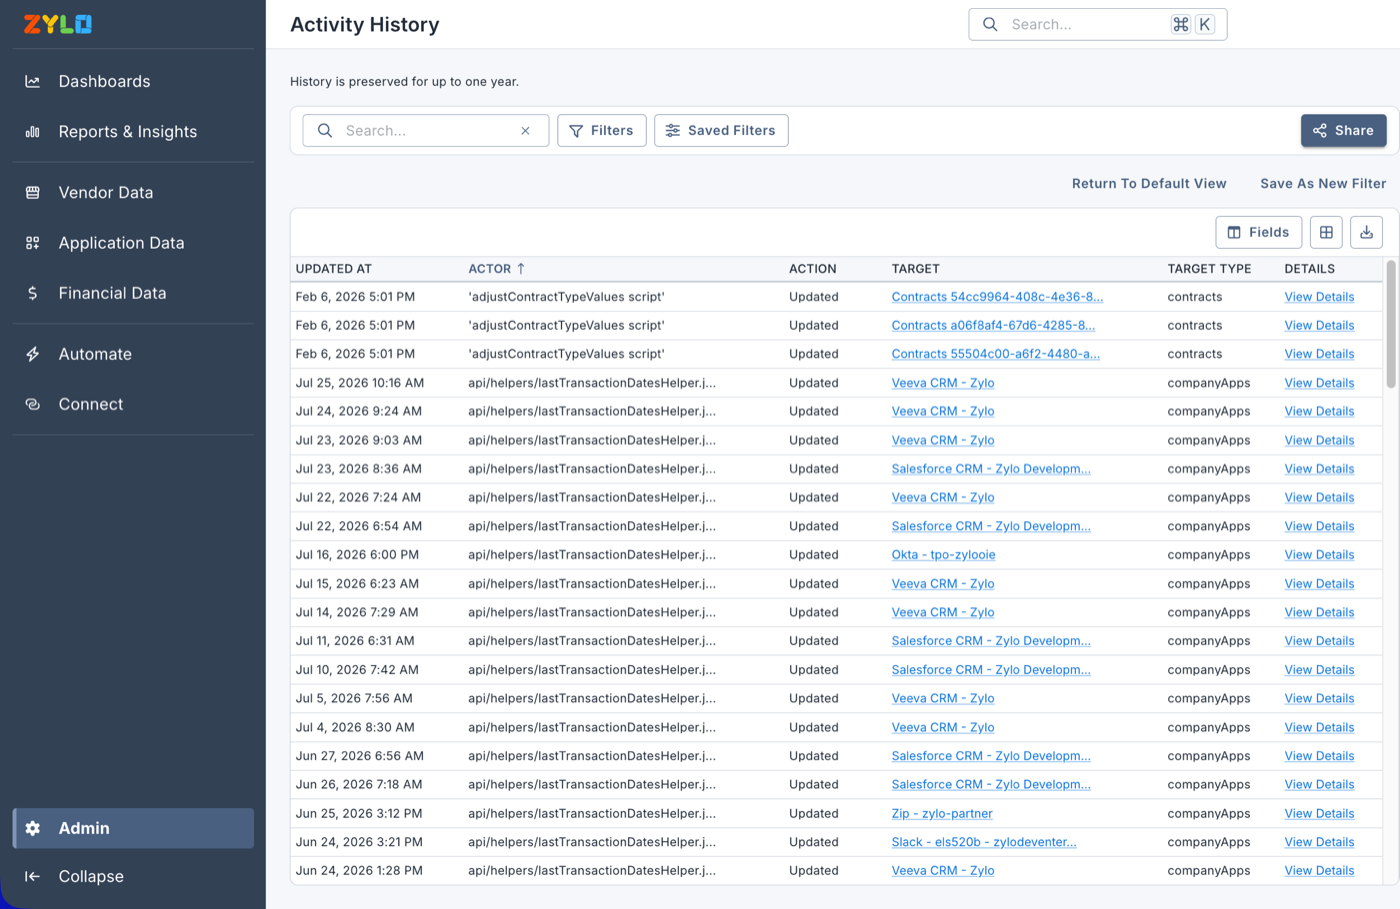
Task: Click the activity history search box
Action: pyautogui.click(x=425, y=130)
